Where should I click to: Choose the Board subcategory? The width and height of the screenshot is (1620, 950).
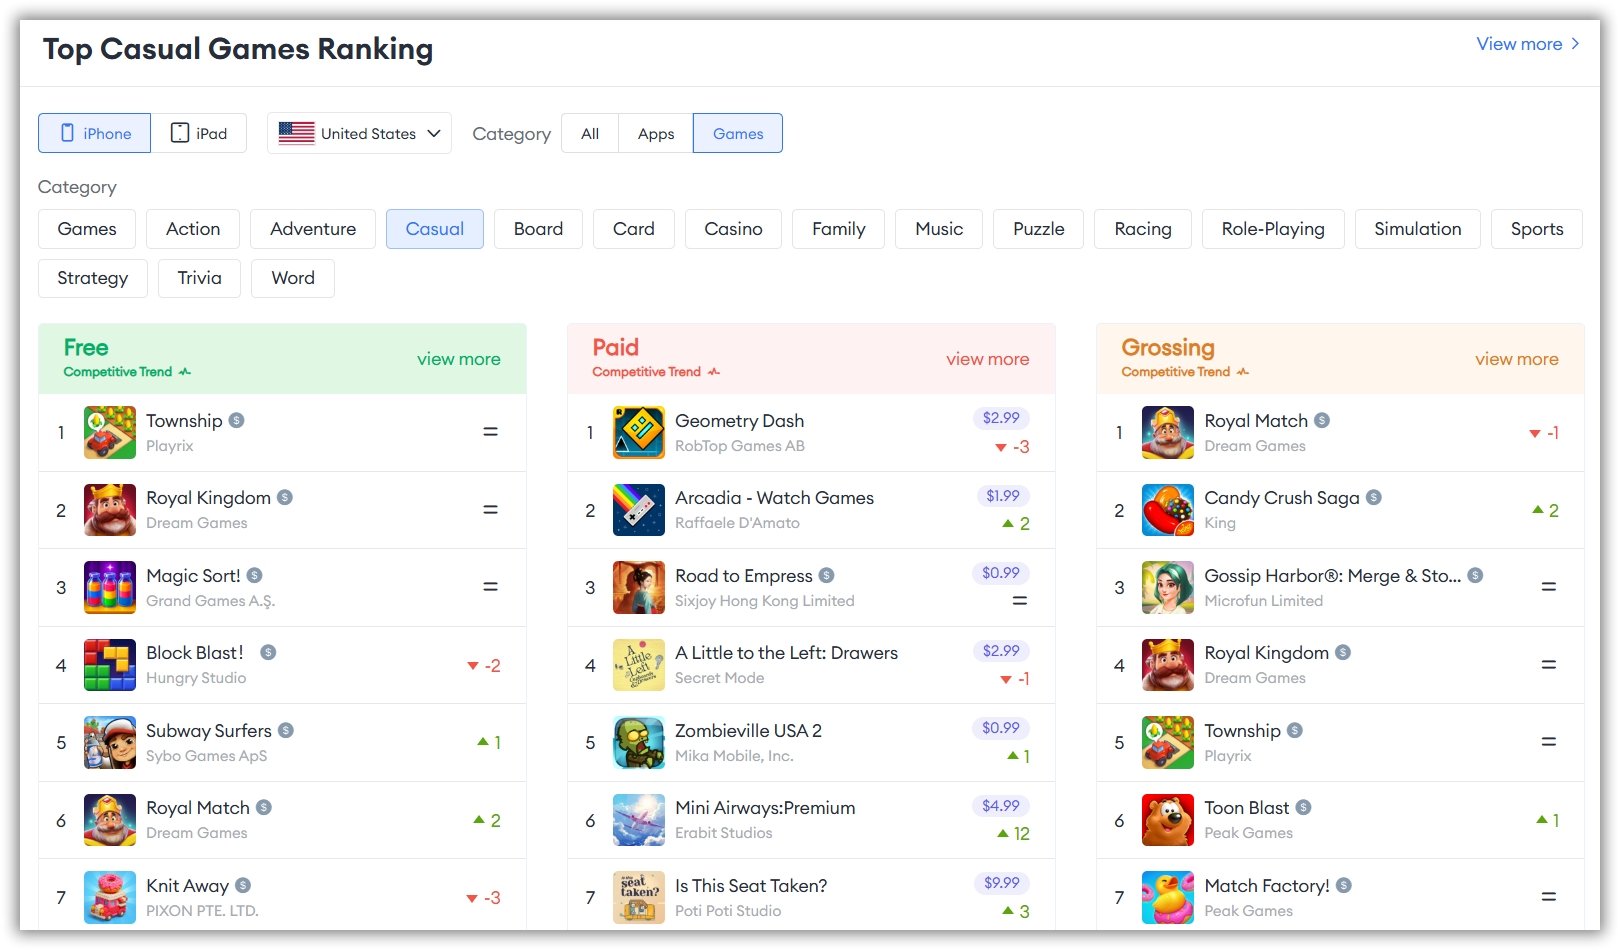pos(538,229)
